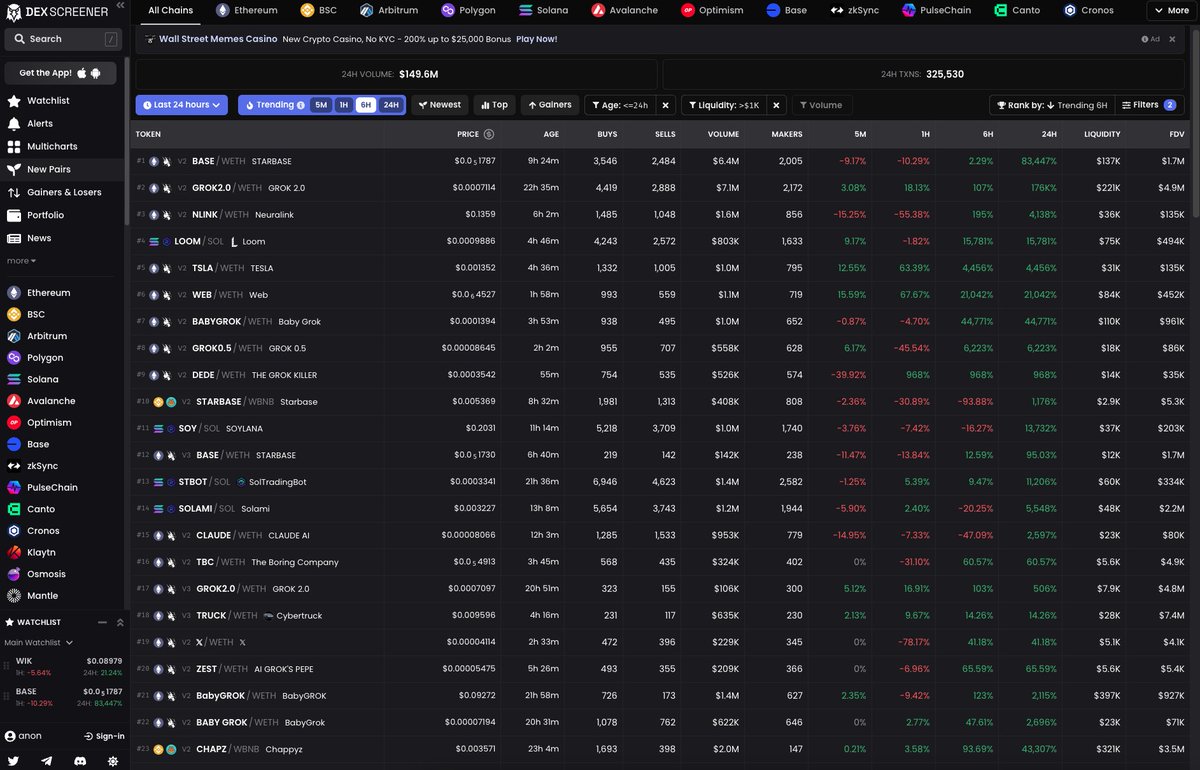Switch to Top sorting
1200x770 pixels.
(x=494, y=105)
